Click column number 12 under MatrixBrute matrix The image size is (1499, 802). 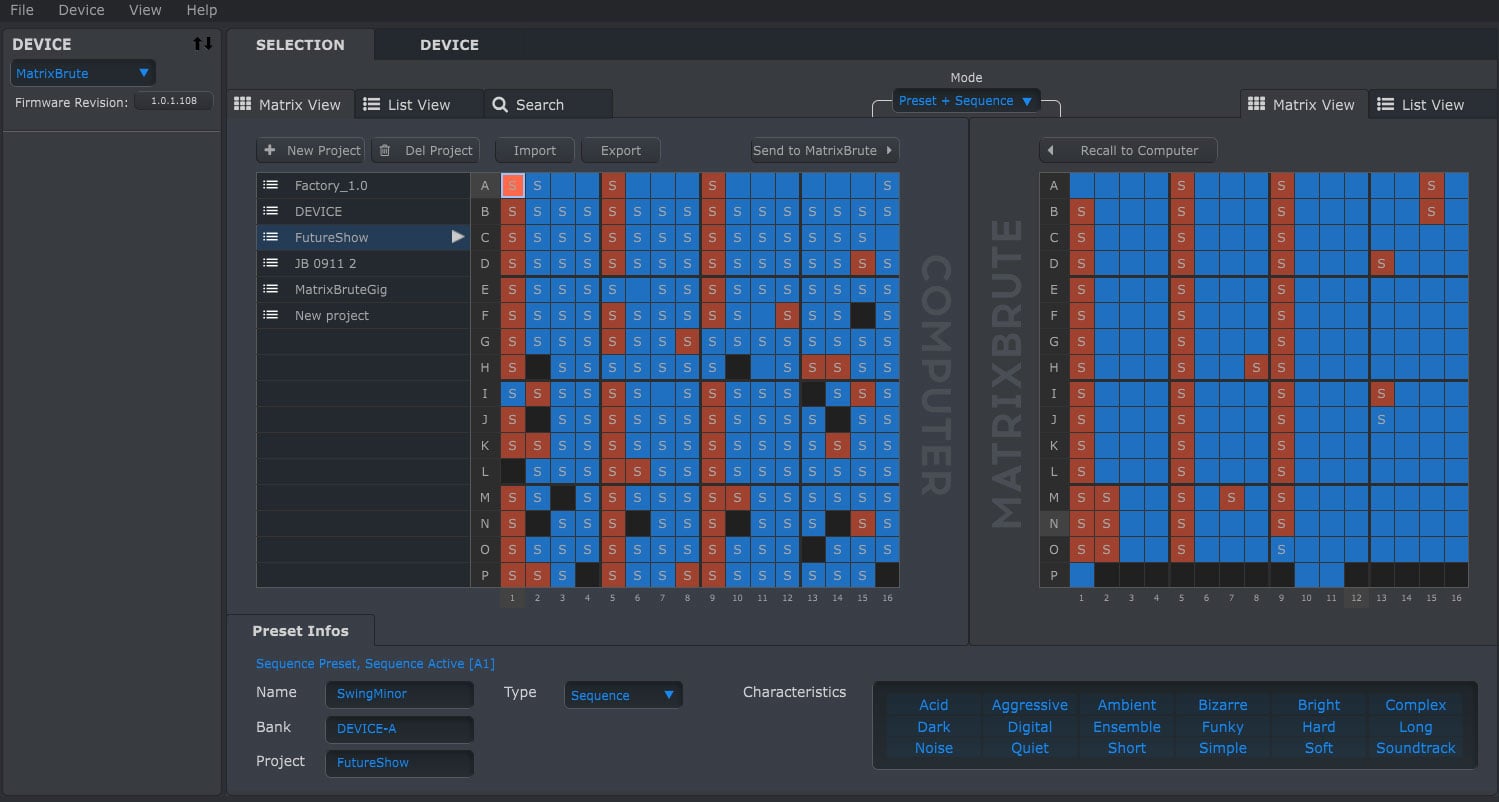tap(1356, 598)
